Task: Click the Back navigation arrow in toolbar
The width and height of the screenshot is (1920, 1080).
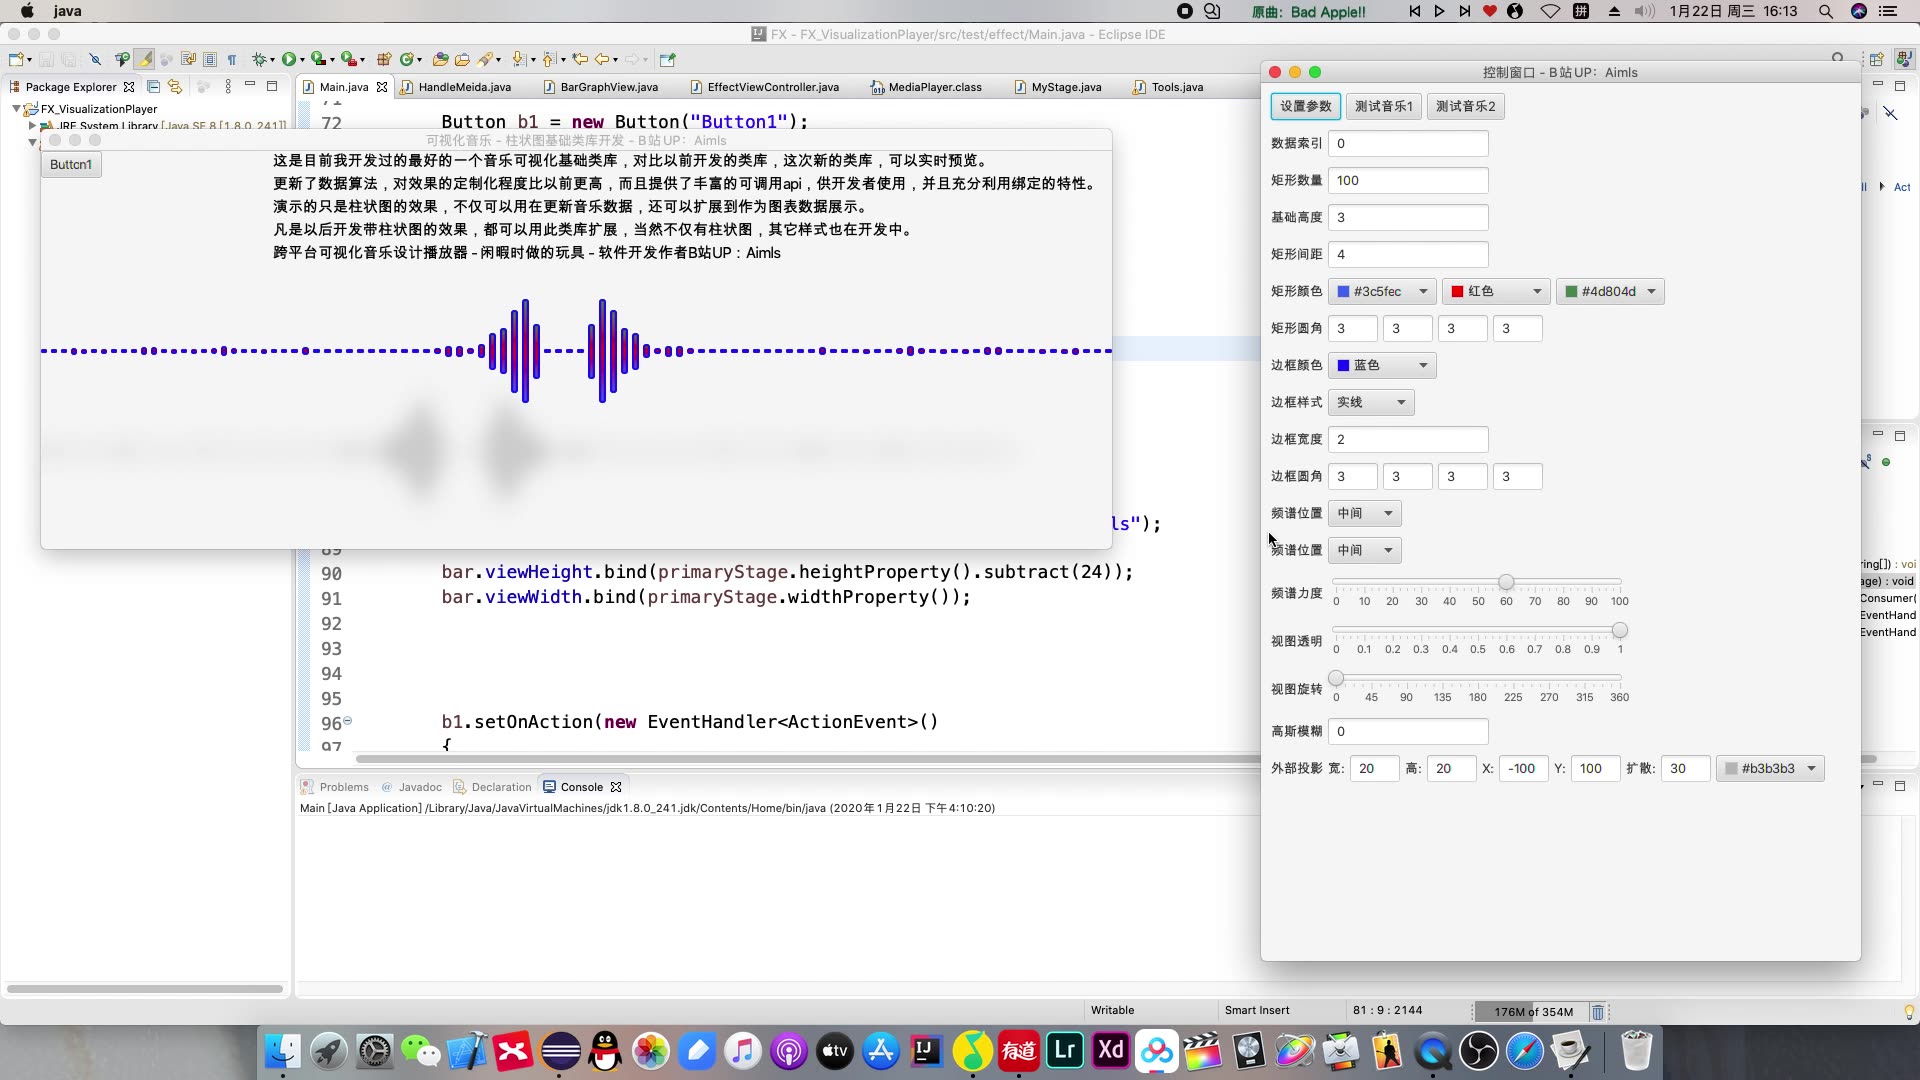Action: 602,59
